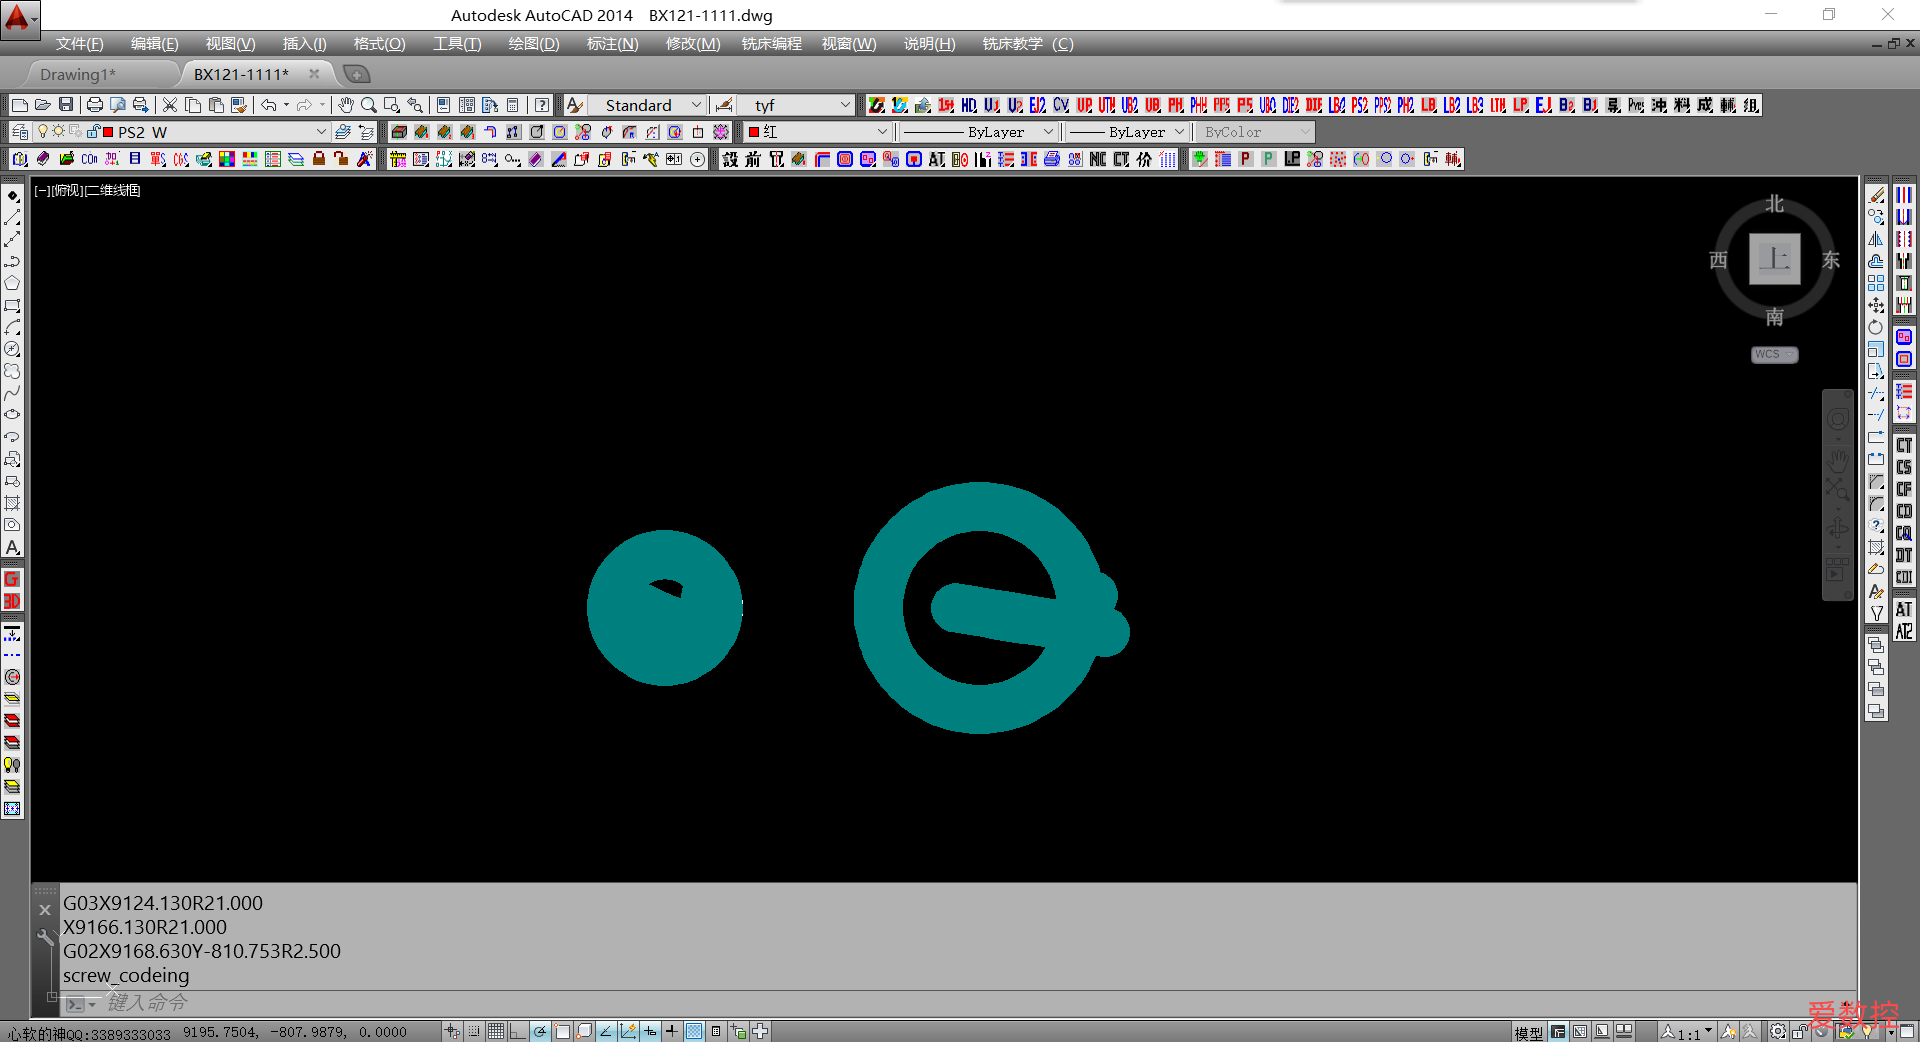
Task: Select the Match Properties brush icon
Action: coord(239,105)
